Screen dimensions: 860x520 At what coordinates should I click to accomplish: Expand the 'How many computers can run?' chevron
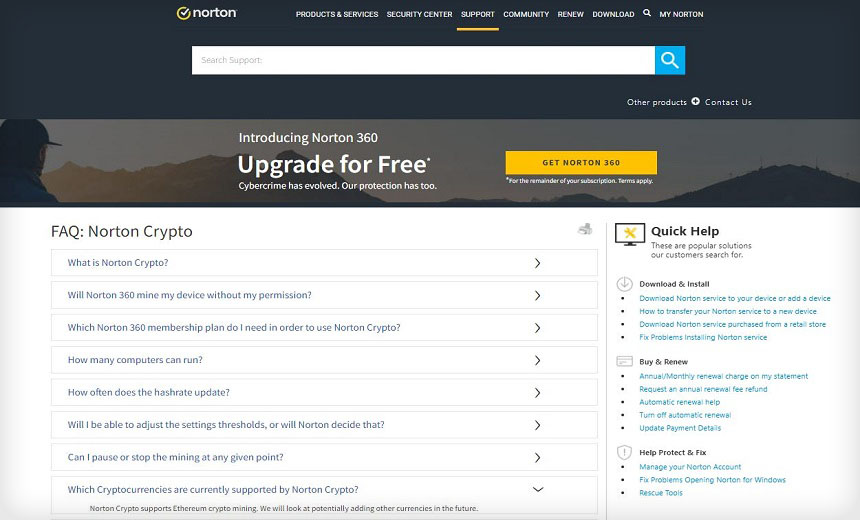click(x=538, y=360)
